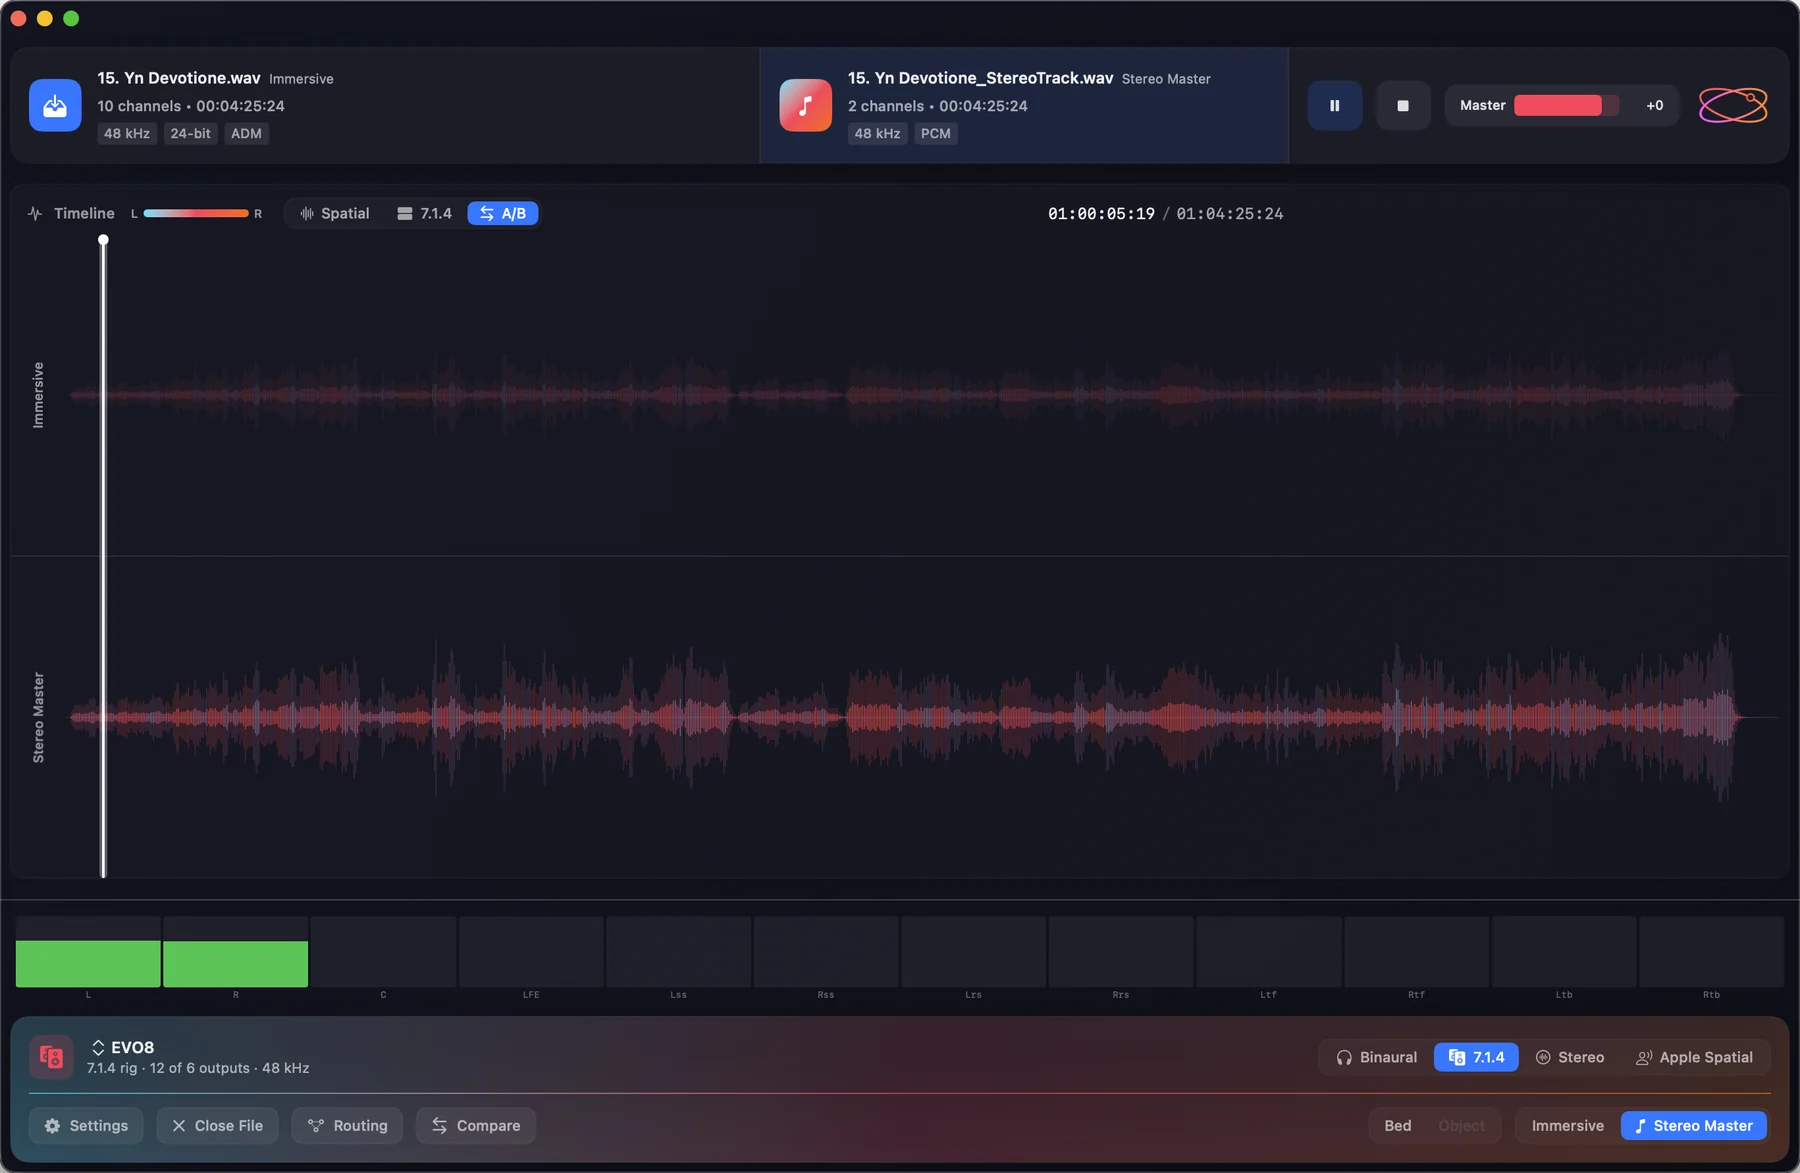Click the Ltf channel meter

click(x=1268, y=952)
